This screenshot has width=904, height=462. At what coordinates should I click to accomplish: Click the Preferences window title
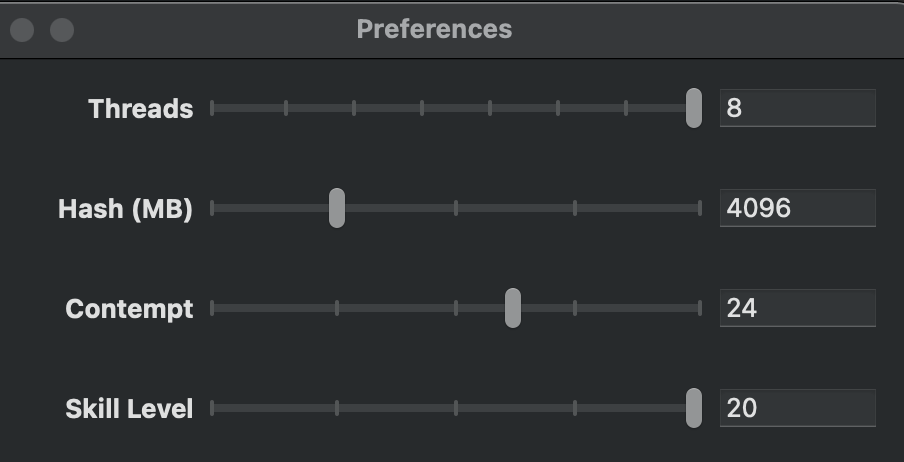(x=434, y=29)
